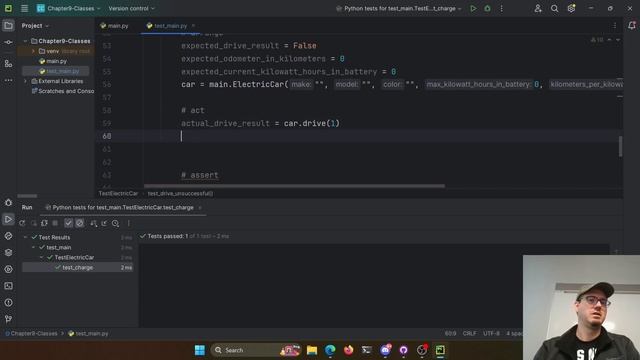Close the test_charge run tab
640x360 pixels.
[200, 207]
